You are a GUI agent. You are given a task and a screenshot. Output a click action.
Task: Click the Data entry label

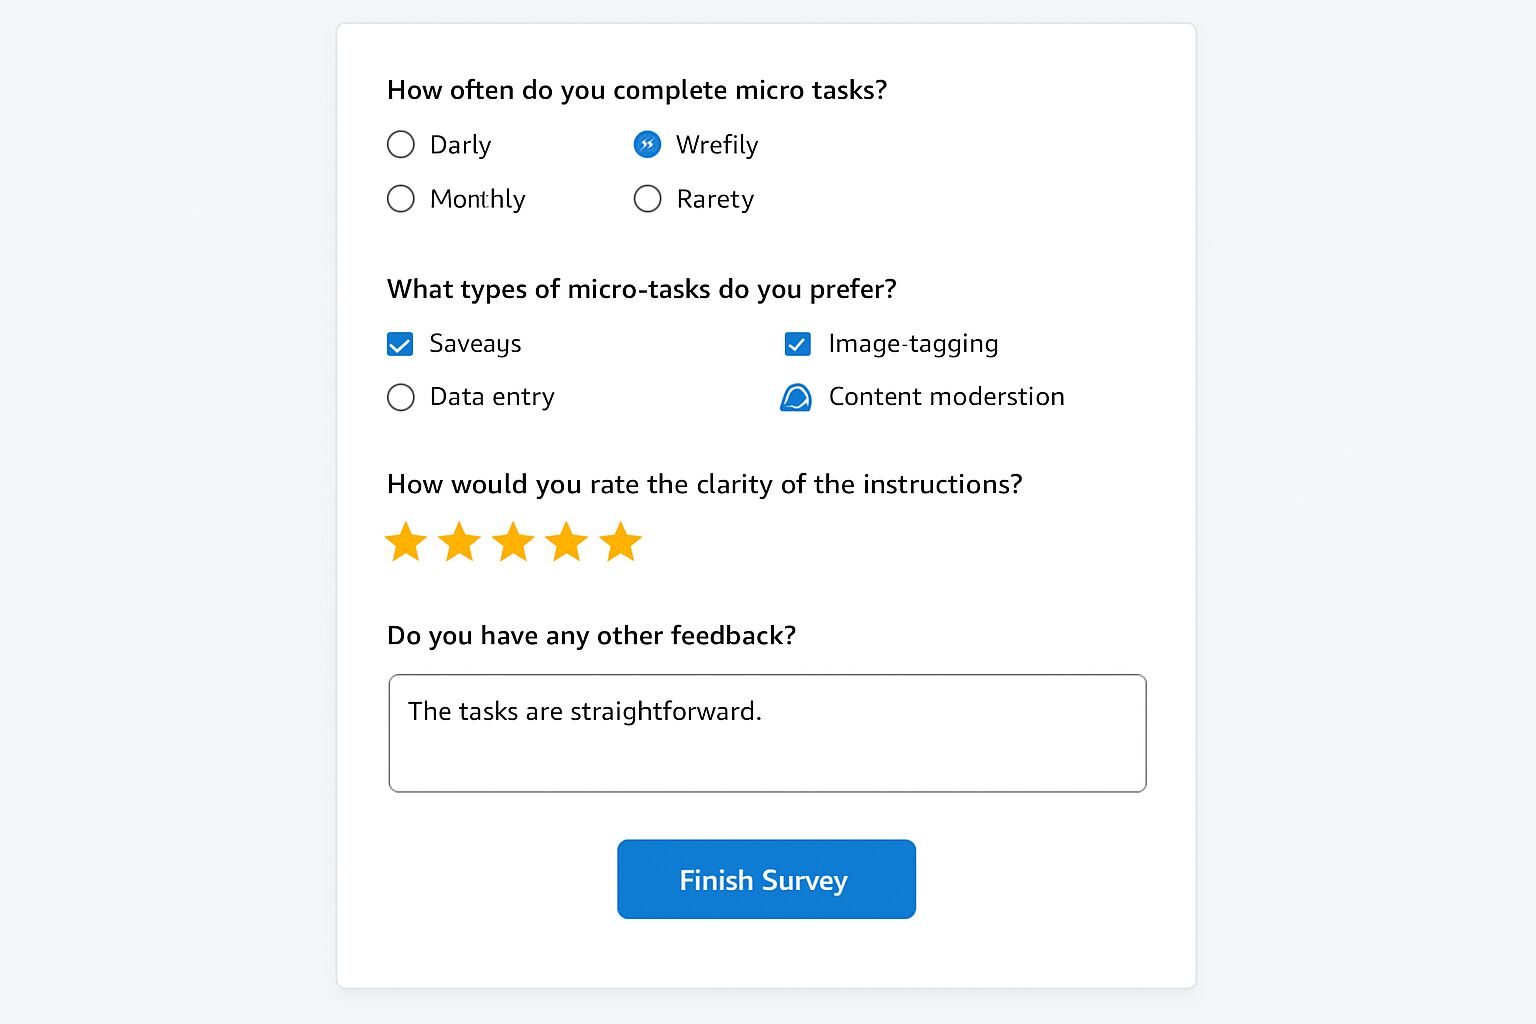coord(492,398)
